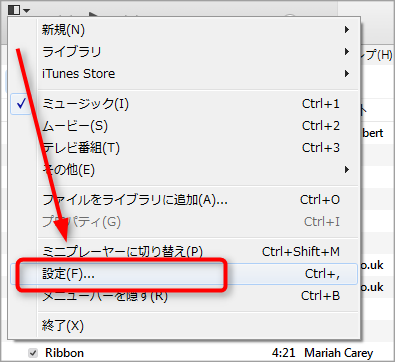395x362 pixels.
Task: Open 設定(F)... preferences
Action: (184, 274)
